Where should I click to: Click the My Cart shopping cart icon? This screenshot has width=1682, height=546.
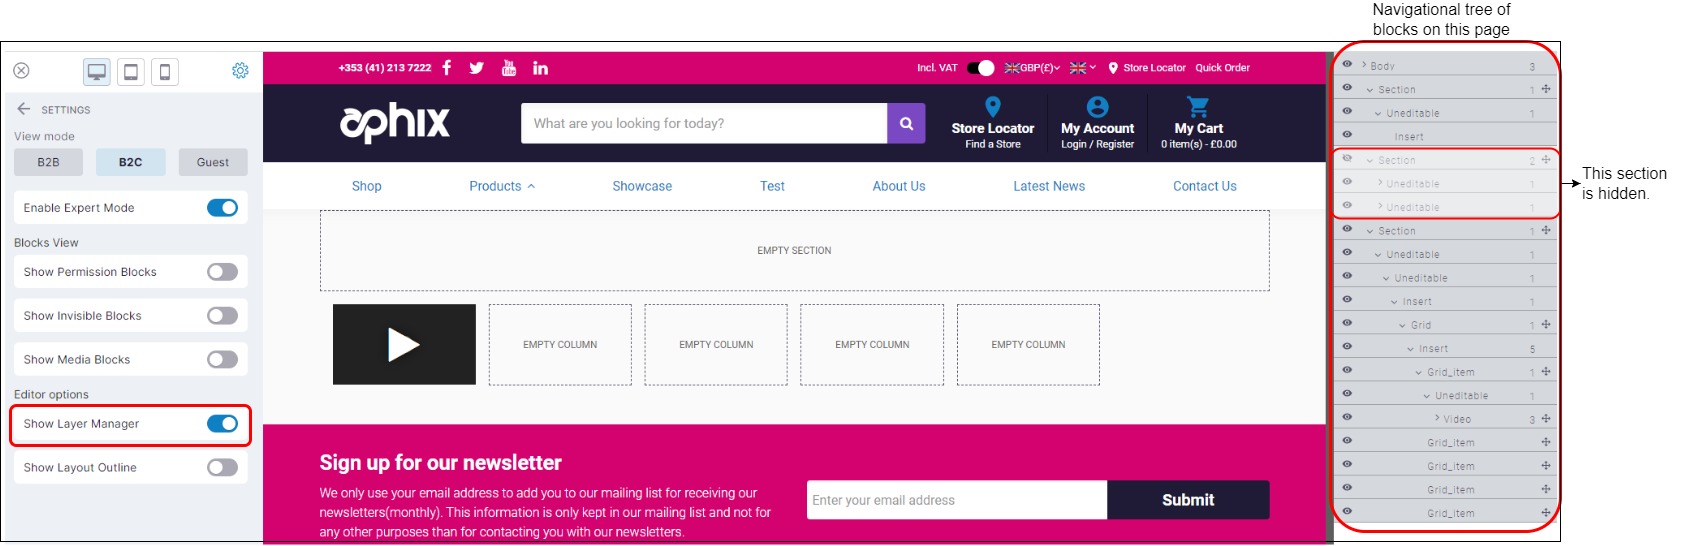(1198, 108)
